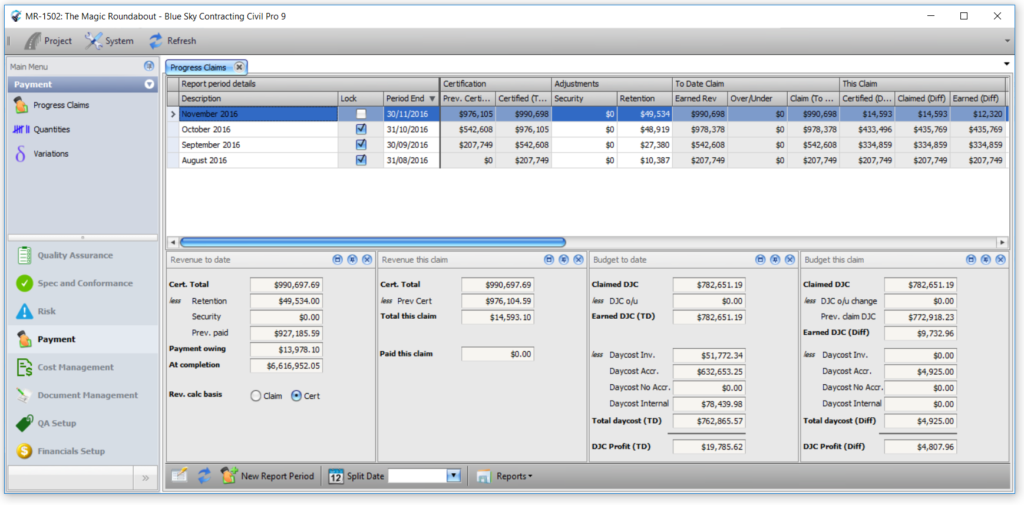
Task: Open the Reports dropdown menu
Action: click(504, 476)
